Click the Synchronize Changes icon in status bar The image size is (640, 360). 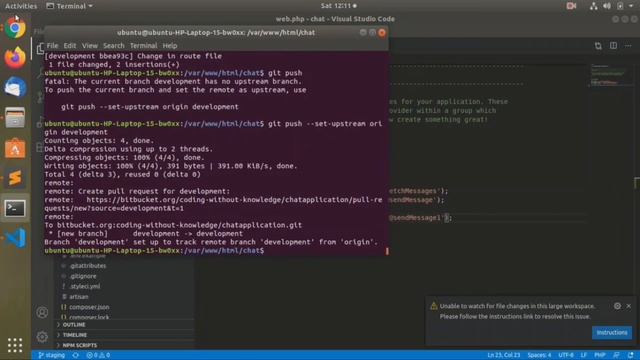[x=76, y=355]
